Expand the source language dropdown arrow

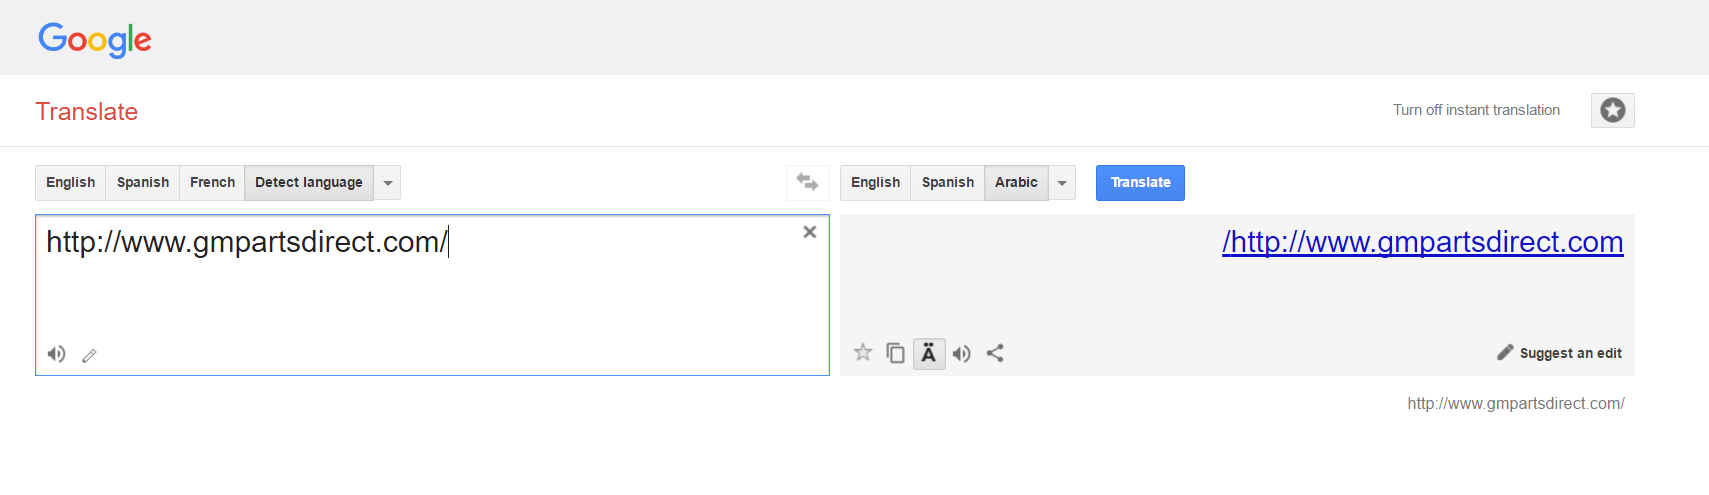388,183
